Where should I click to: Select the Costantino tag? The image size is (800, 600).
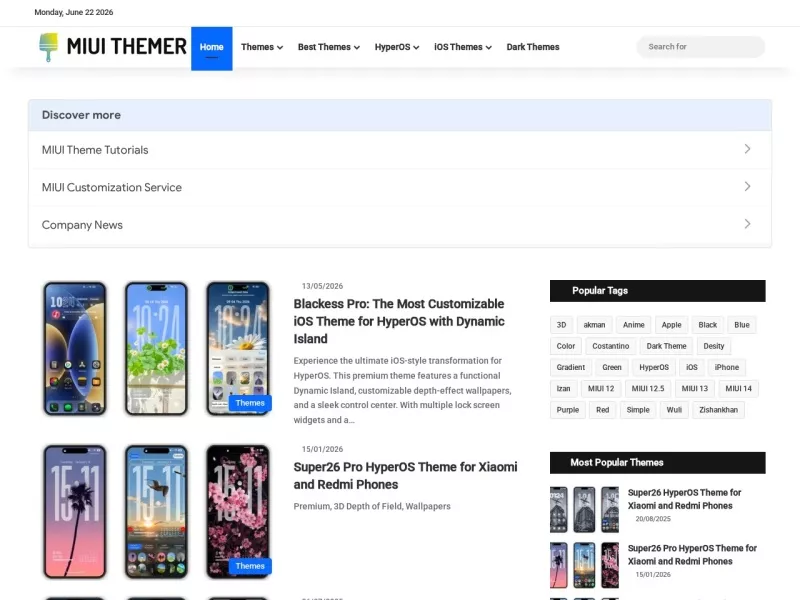[x=611, y=346]
